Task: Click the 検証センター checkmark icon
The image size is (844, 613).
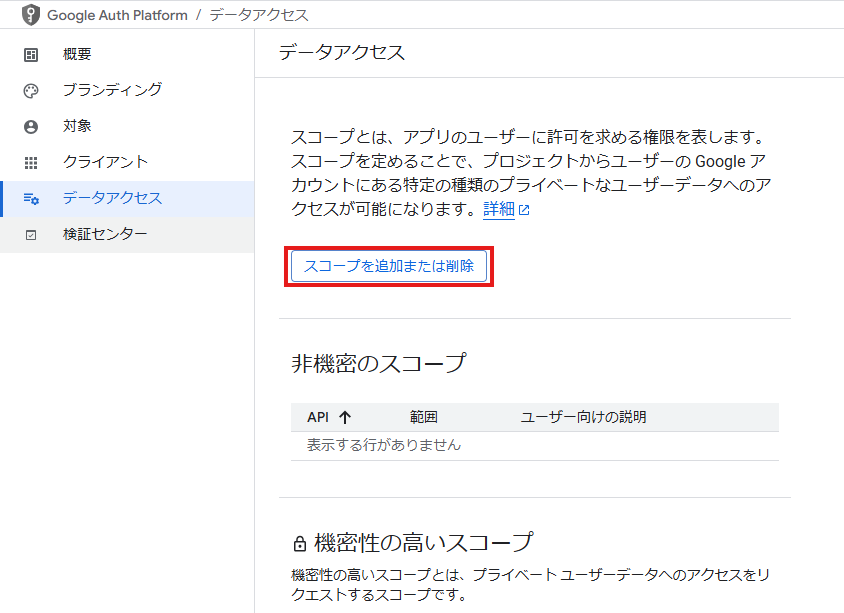Action: [x=31, y=235]
